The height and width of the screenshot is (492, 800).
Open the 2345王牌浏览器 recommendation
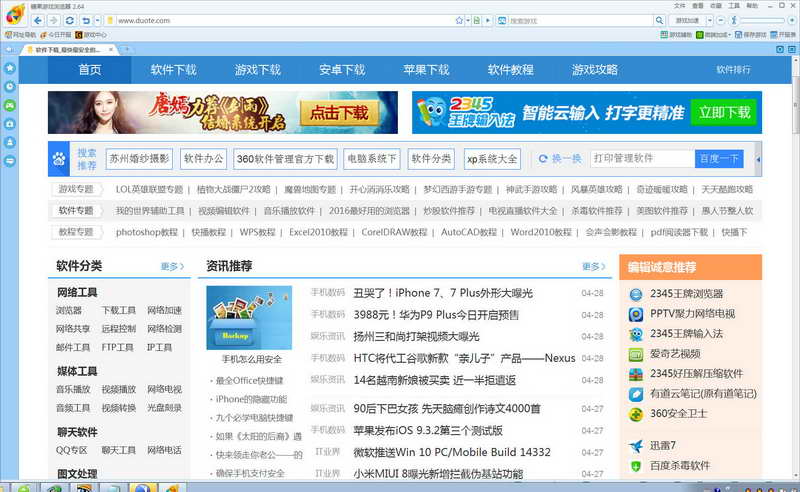(x=686, y=294)
